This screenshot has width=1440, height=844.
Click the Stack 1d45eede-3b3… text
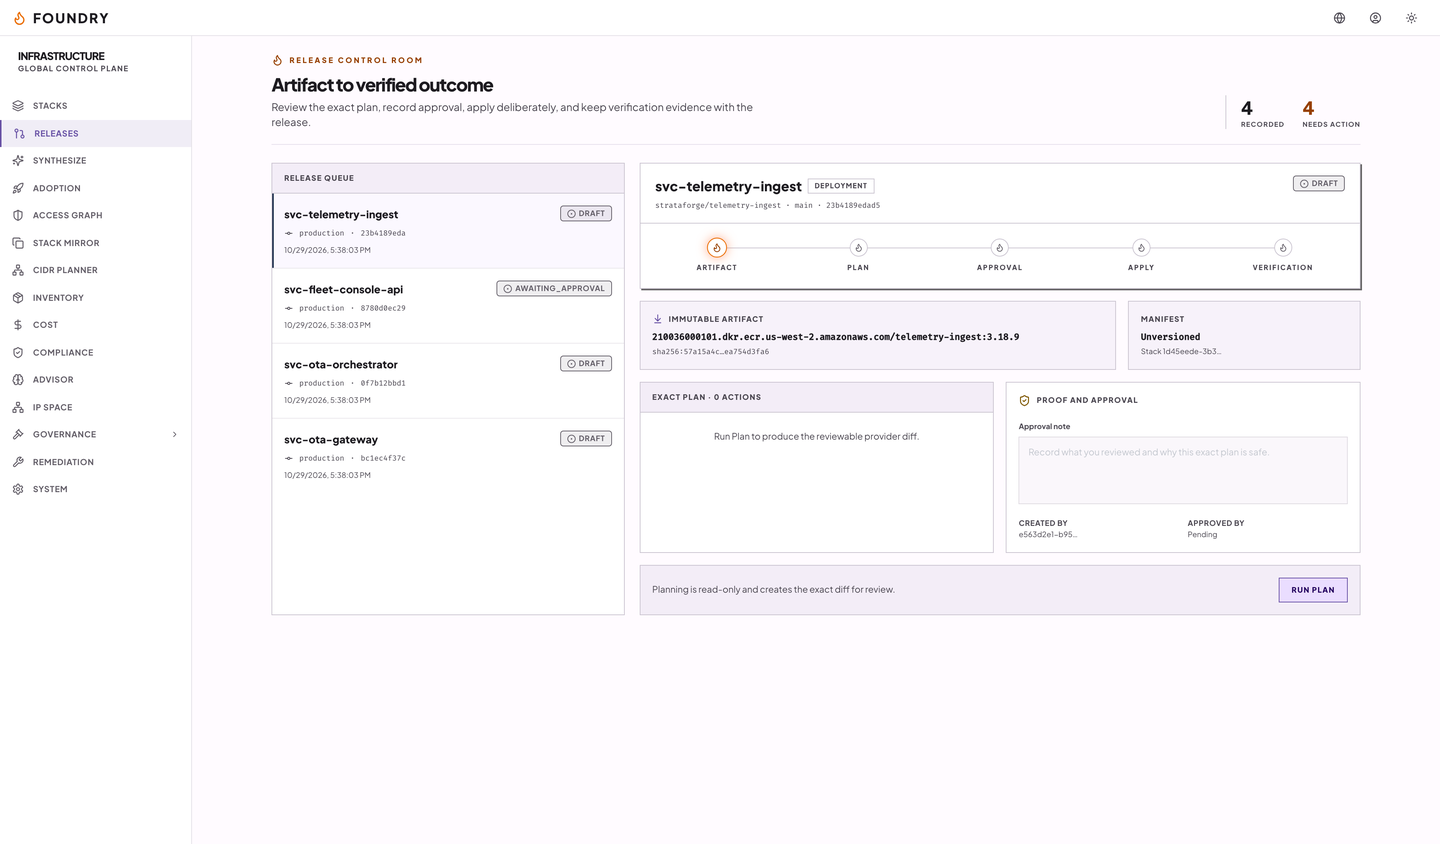pyautogui.click(x=1181, y=352)
